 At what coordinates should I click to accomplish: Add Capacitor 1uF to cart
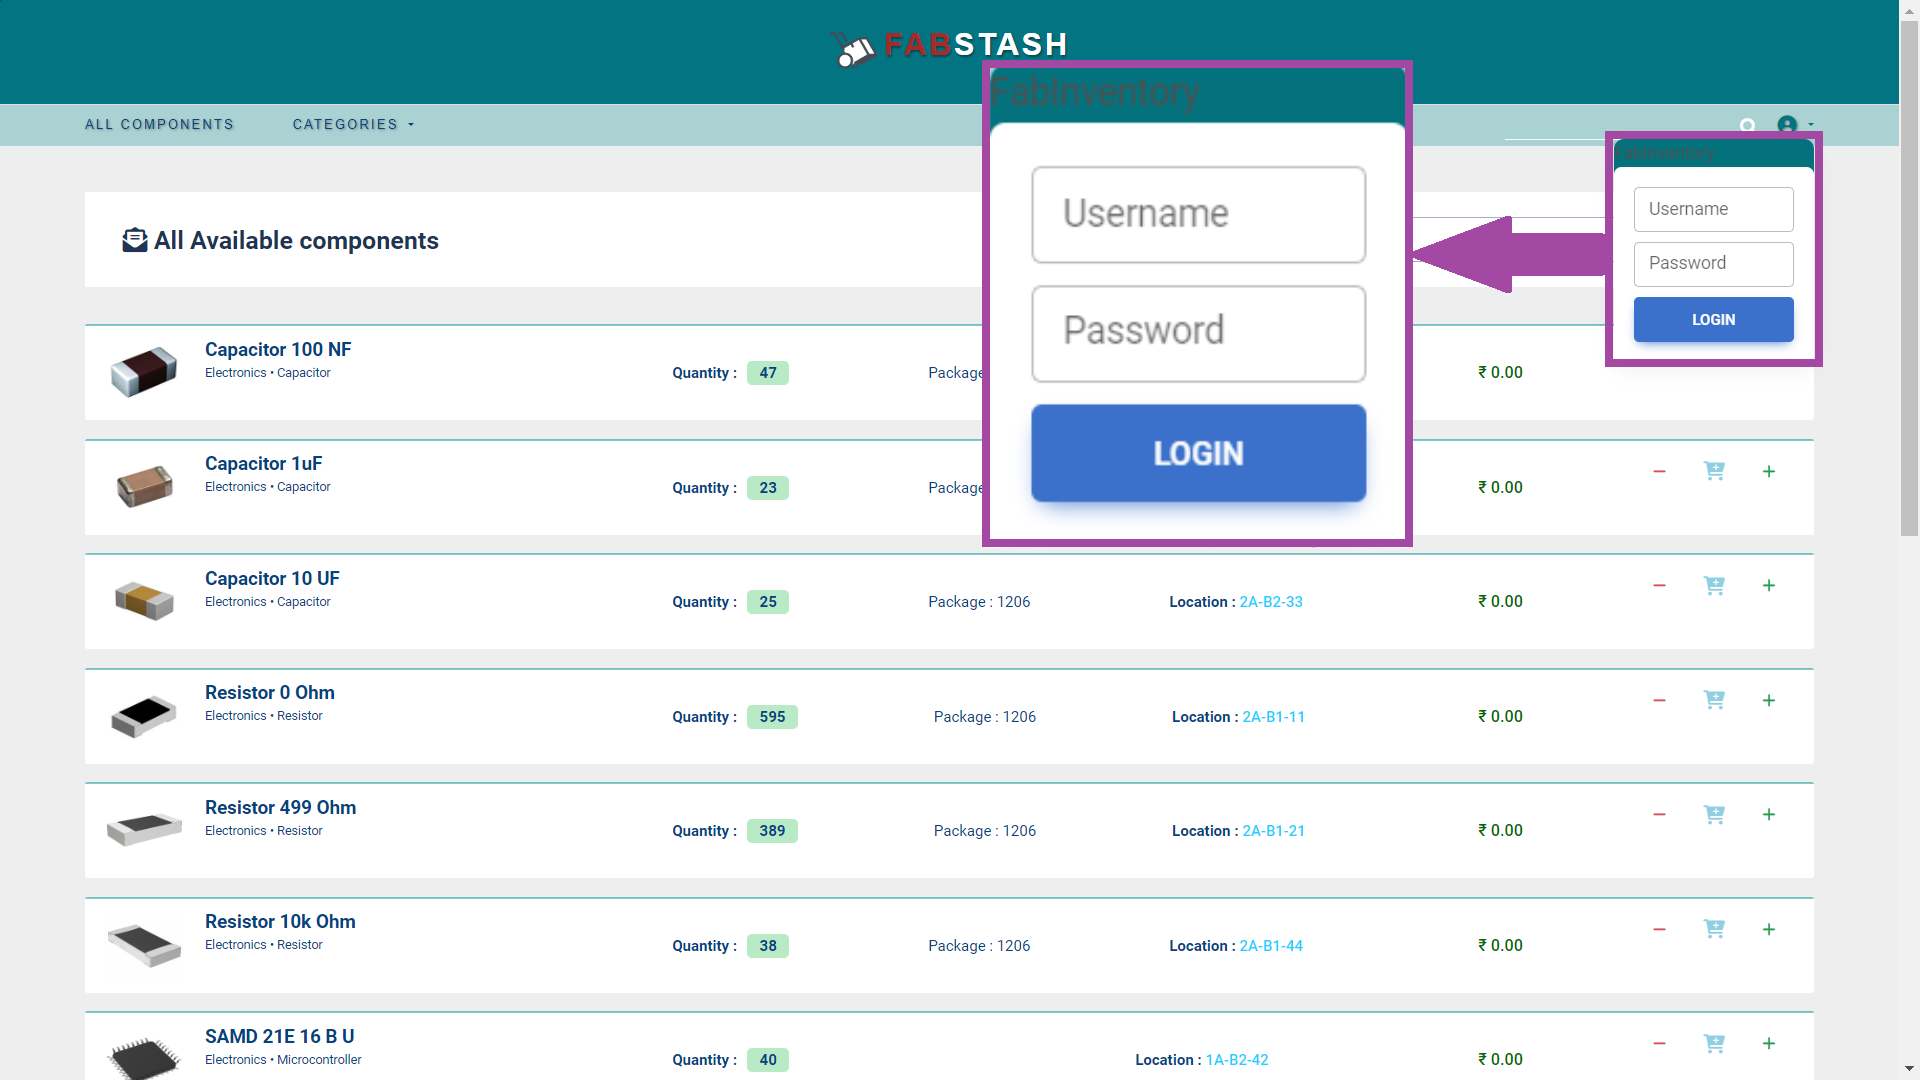(1714, 471)
